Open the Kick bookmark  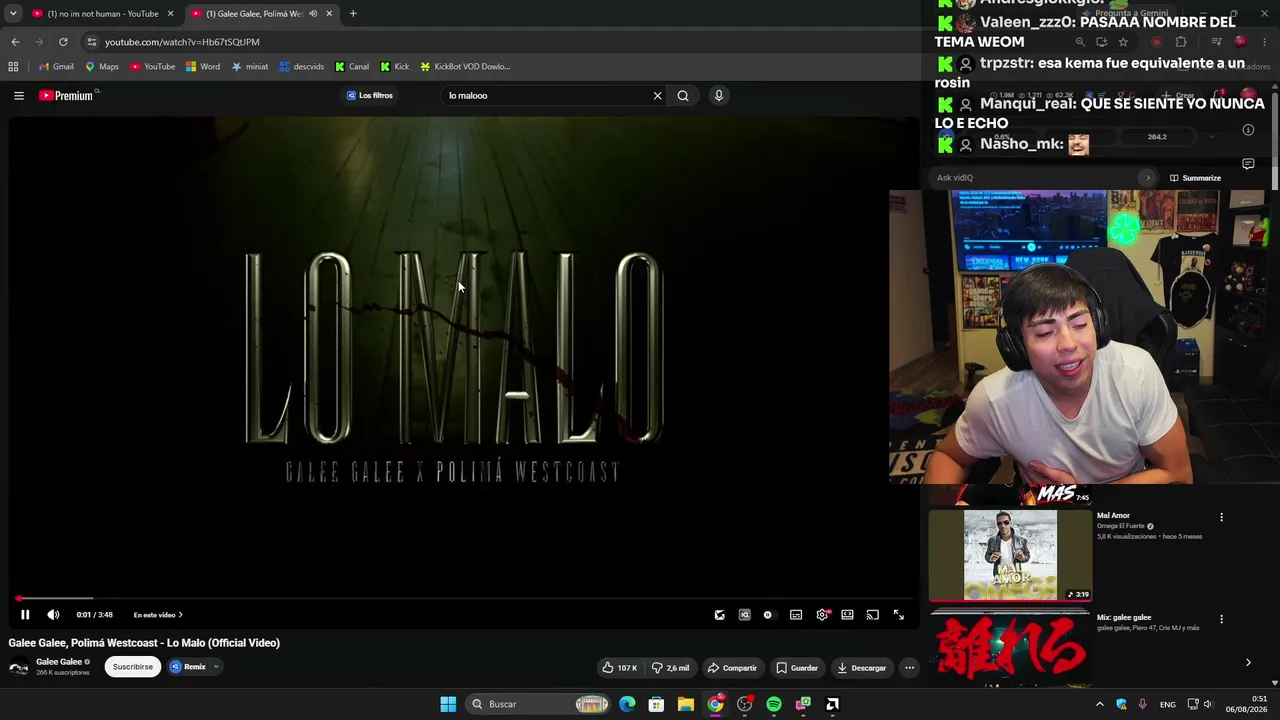395,67
